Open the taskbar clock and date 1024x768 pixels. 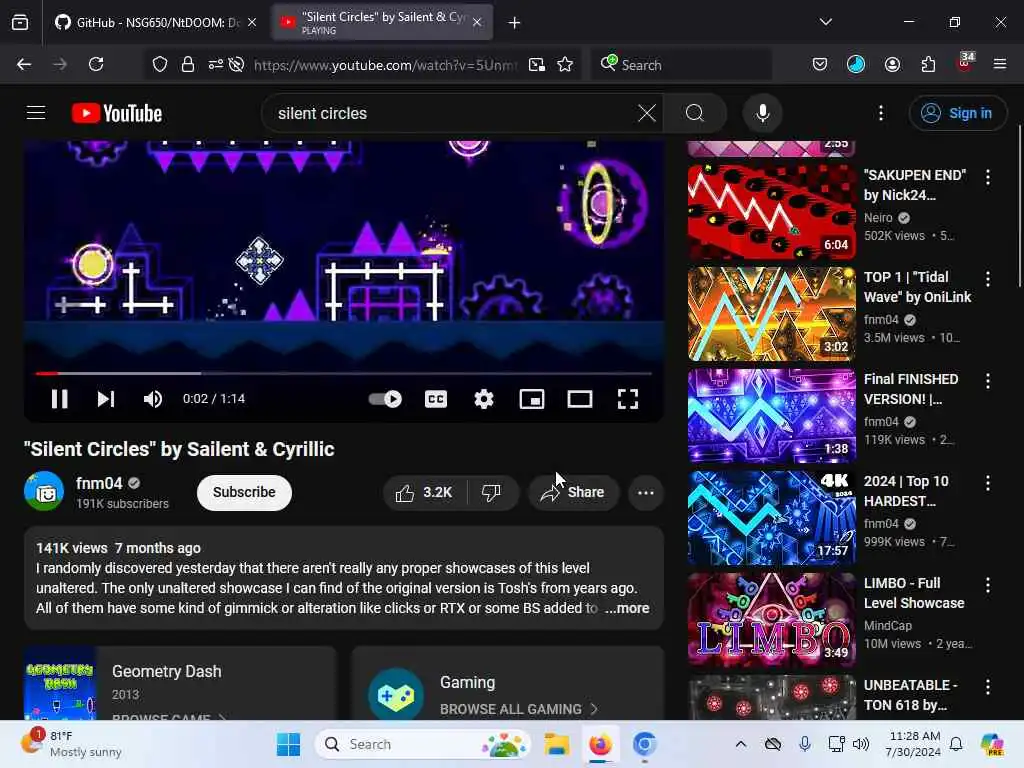(x=914, y=744)
